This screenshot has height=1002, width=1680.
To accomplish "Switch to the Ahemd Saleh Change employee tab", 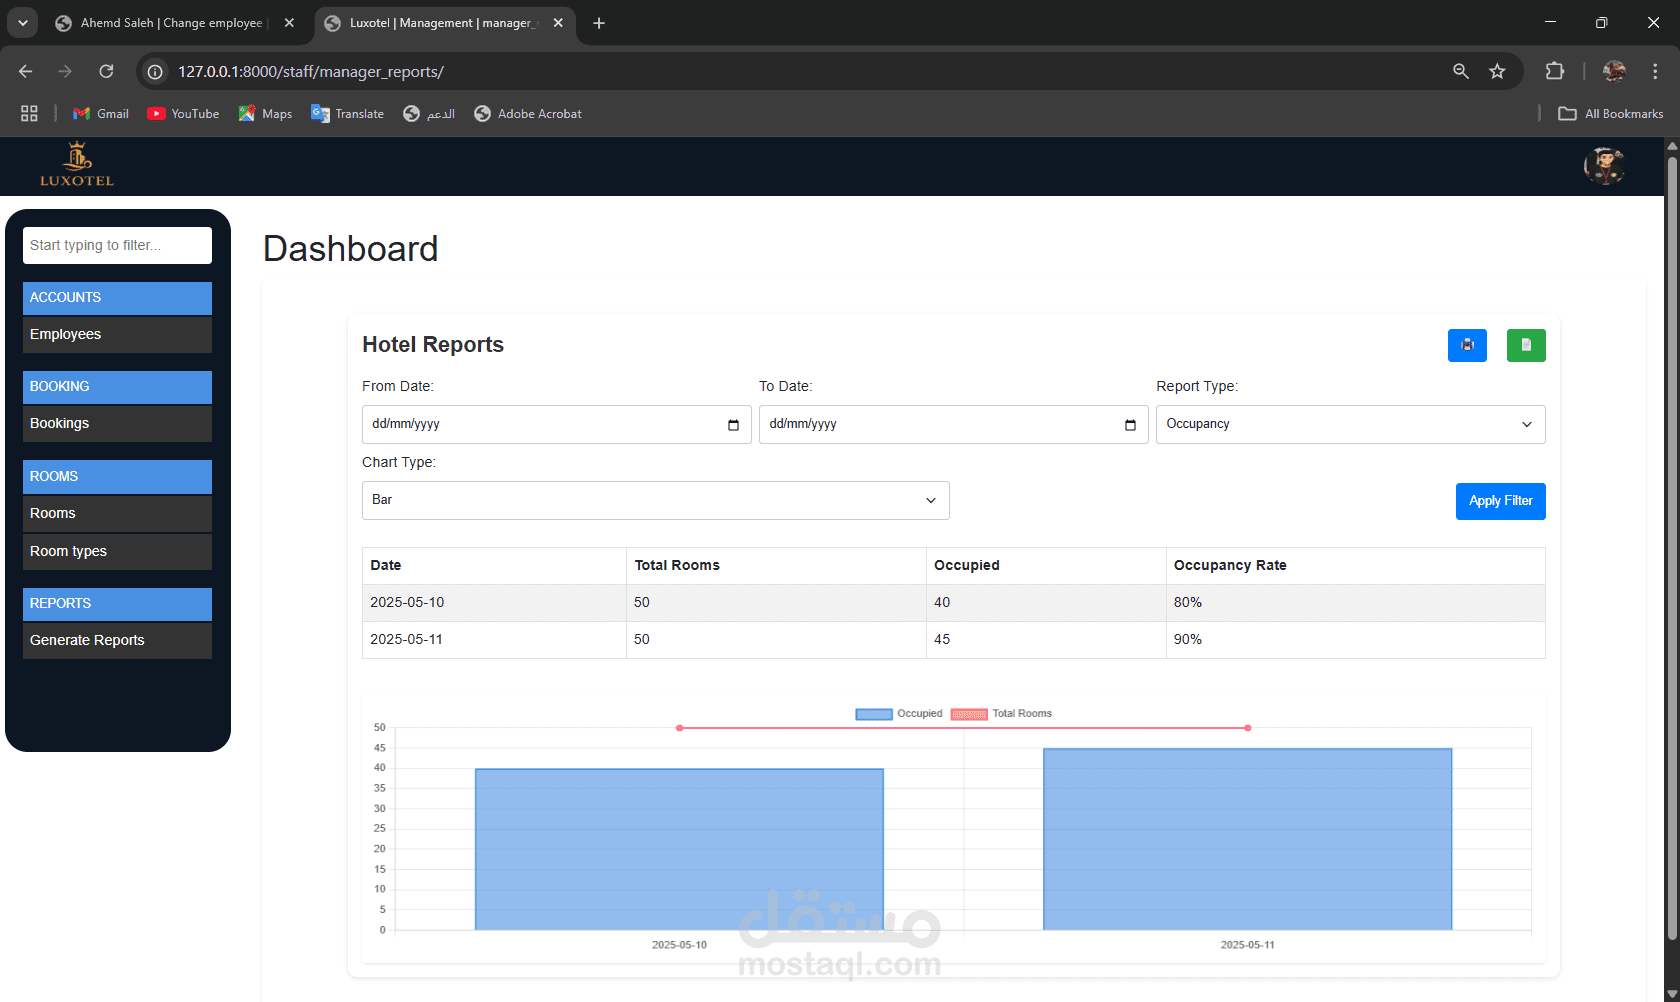I will (172, 23).
